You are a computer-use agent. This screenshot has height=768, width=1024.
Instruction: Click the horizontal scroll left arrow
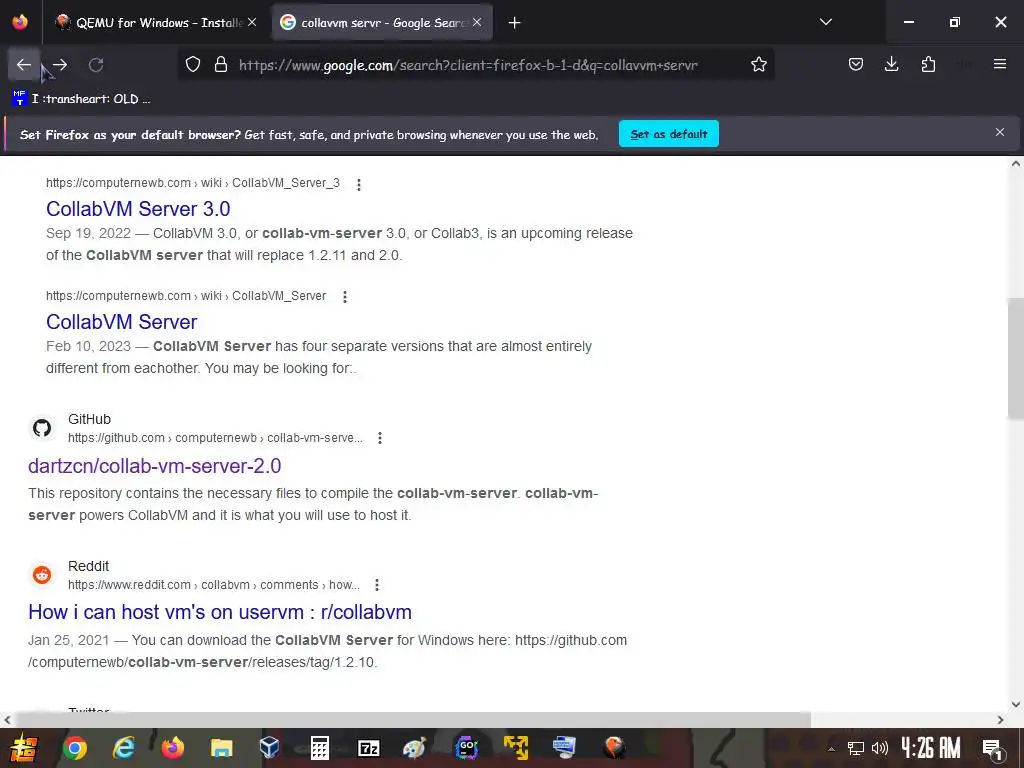click(x=8, y=720)
